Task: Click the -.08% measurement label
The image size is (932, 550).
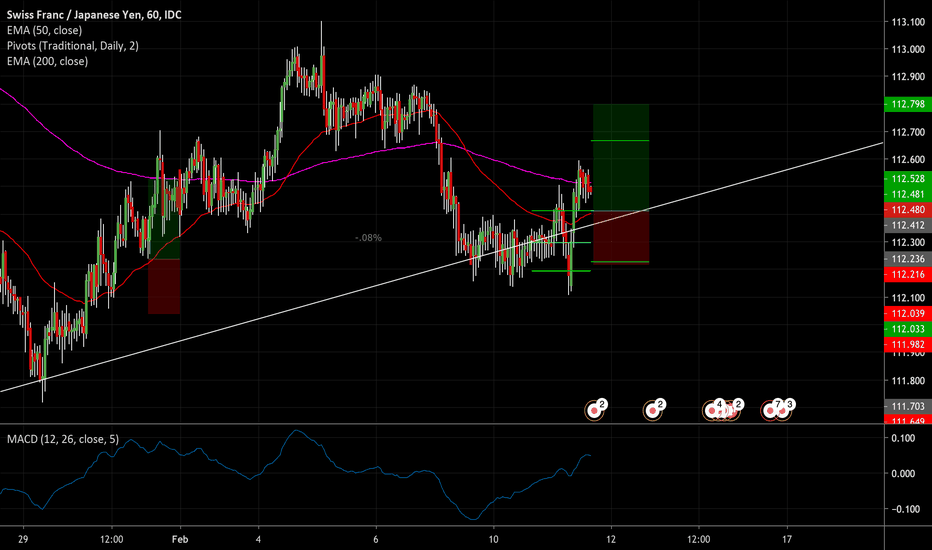Action: coord(368,238)
